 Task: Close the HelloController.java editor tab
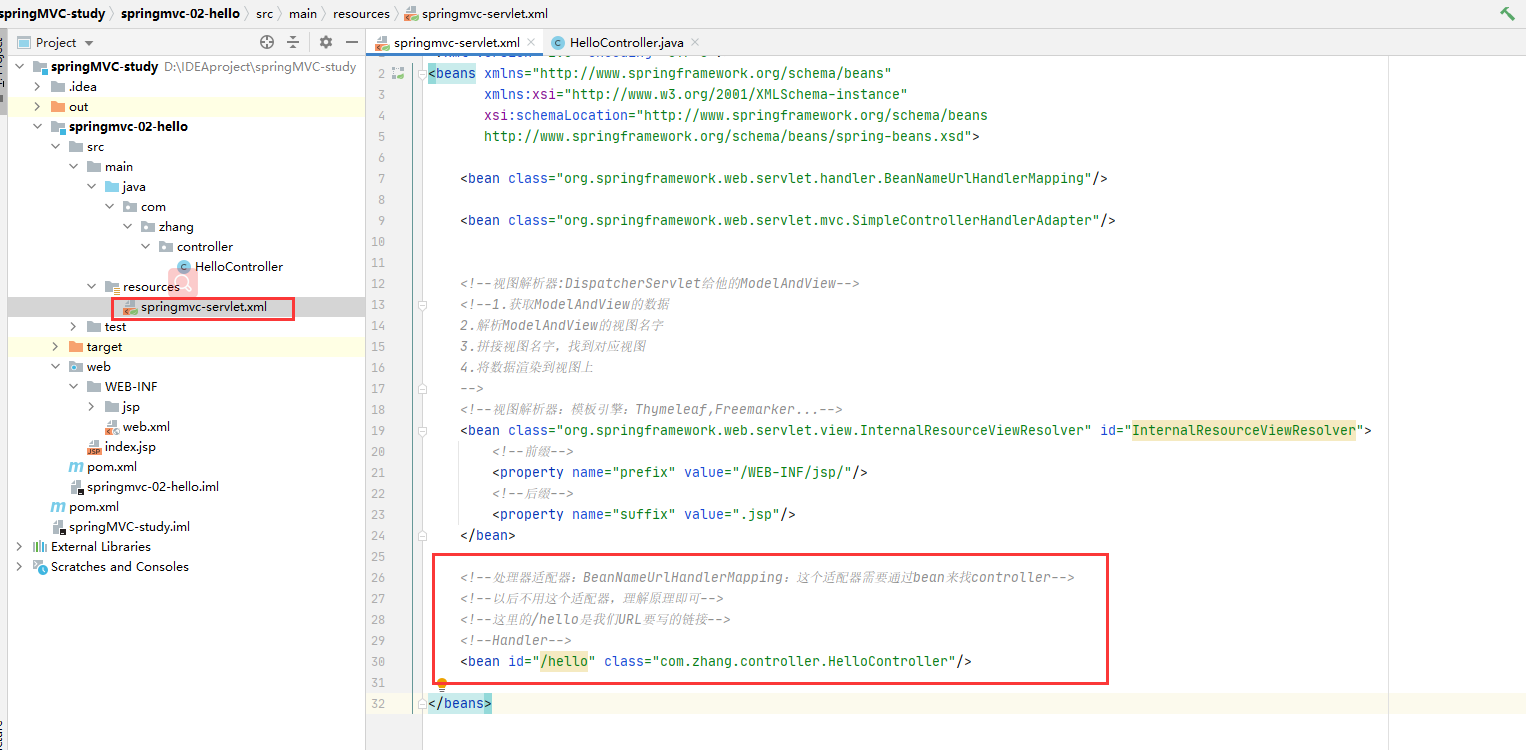click(x=694, y=43)
